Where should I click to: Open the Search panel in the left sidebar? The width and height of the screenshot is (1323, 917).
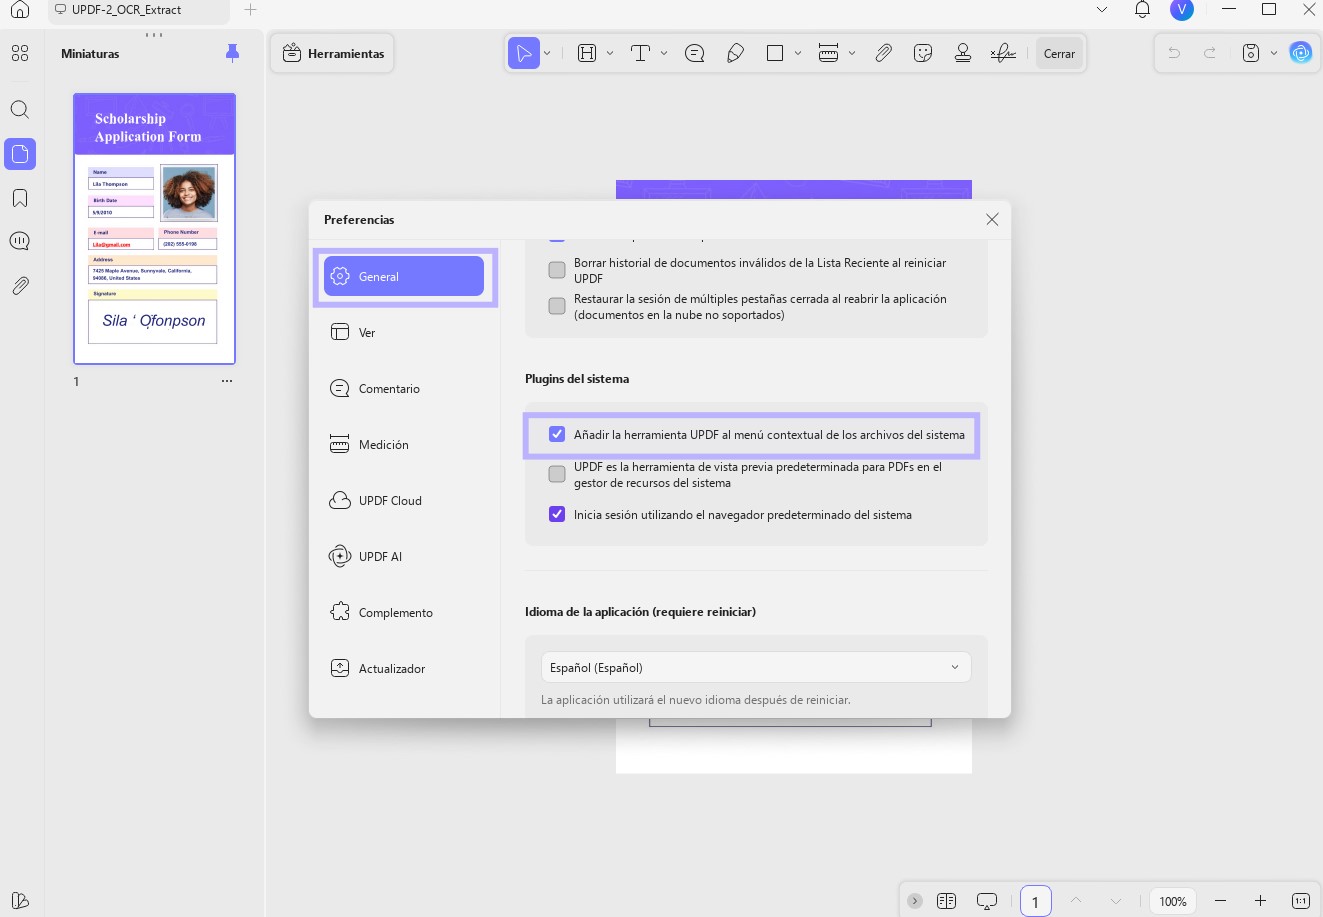click(20, 110)
